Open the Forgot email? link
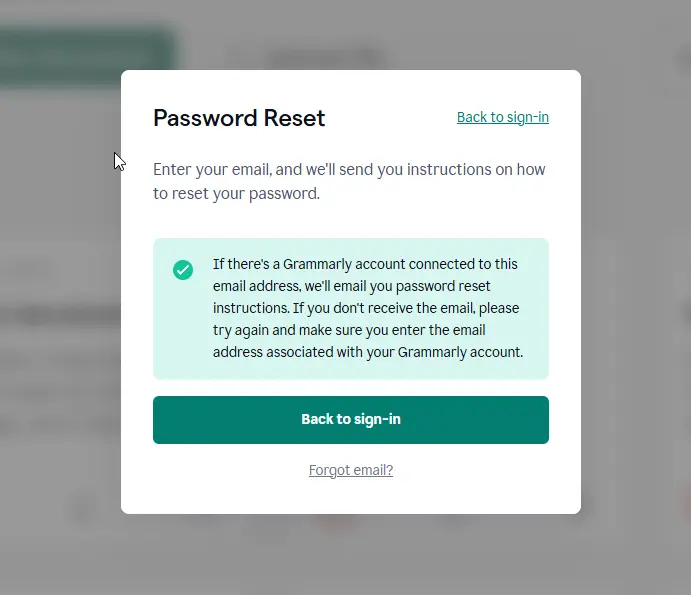Image resolution: width=691 pixels, height=595 pixels. [351, 470]
